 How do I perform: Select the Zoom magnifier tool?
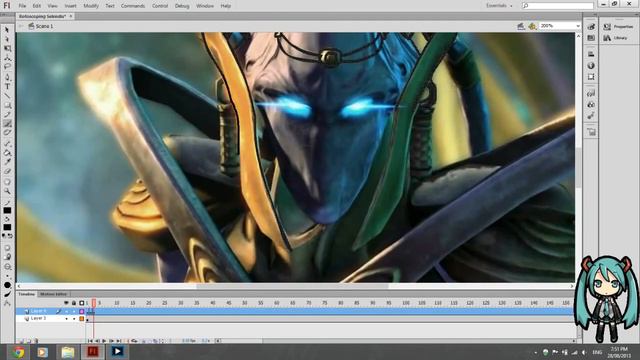(x=7, y=191)
